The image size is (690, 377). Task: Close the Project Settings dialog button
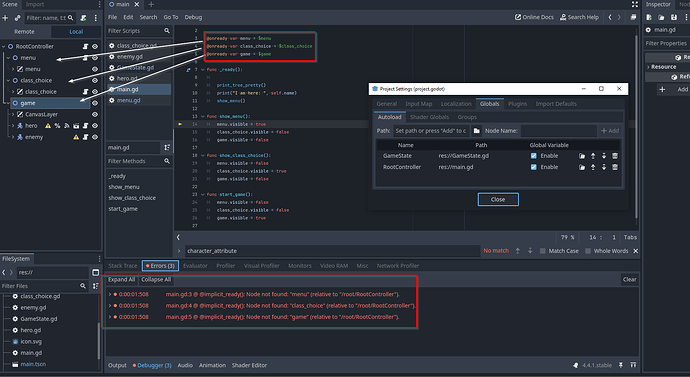click(x=498, y=199)
